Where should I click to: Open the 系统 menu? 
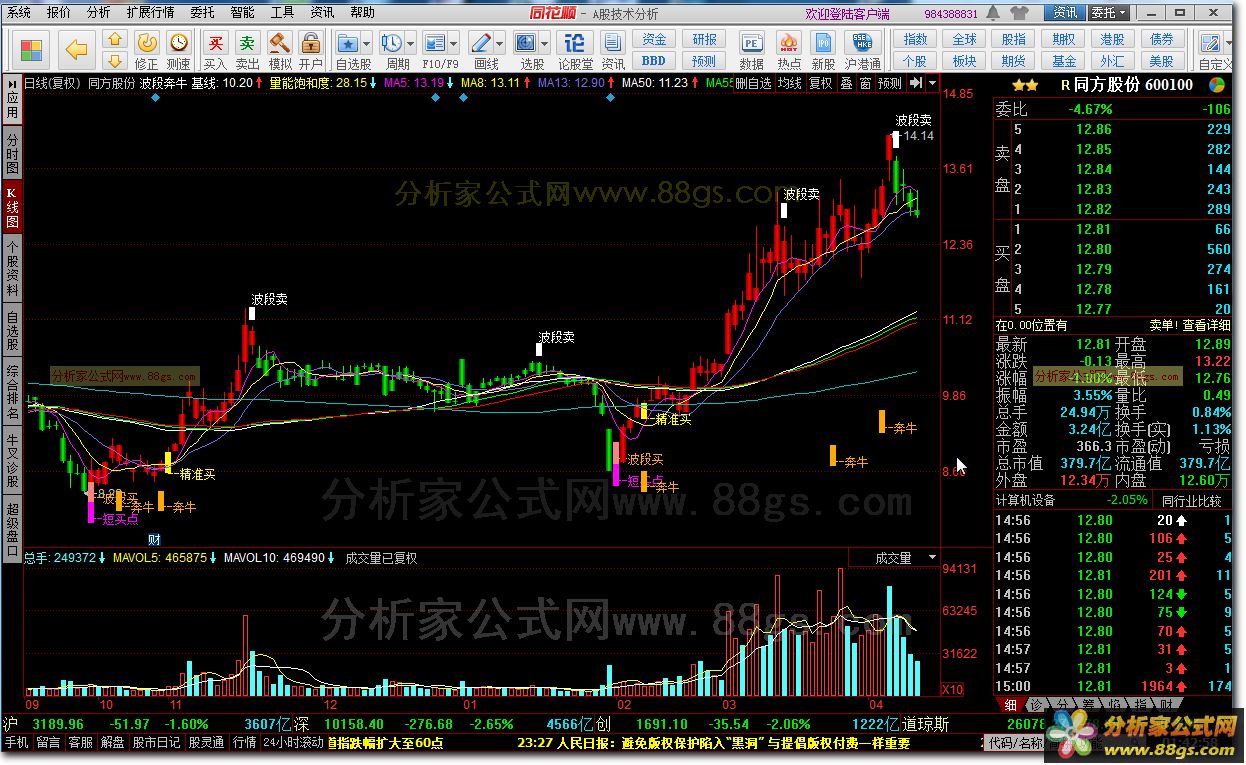coord(18,13)
